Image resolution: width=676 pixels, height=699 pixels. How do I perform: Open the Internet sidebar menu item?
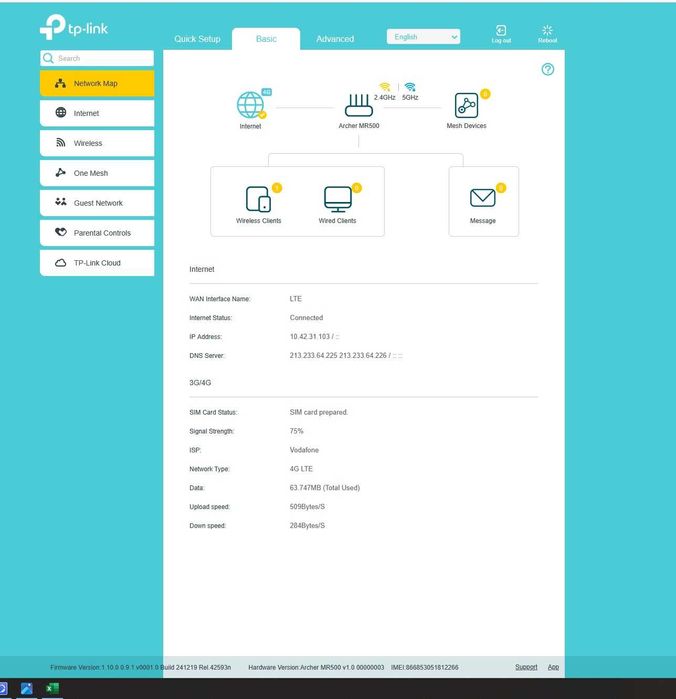[97, 113]
